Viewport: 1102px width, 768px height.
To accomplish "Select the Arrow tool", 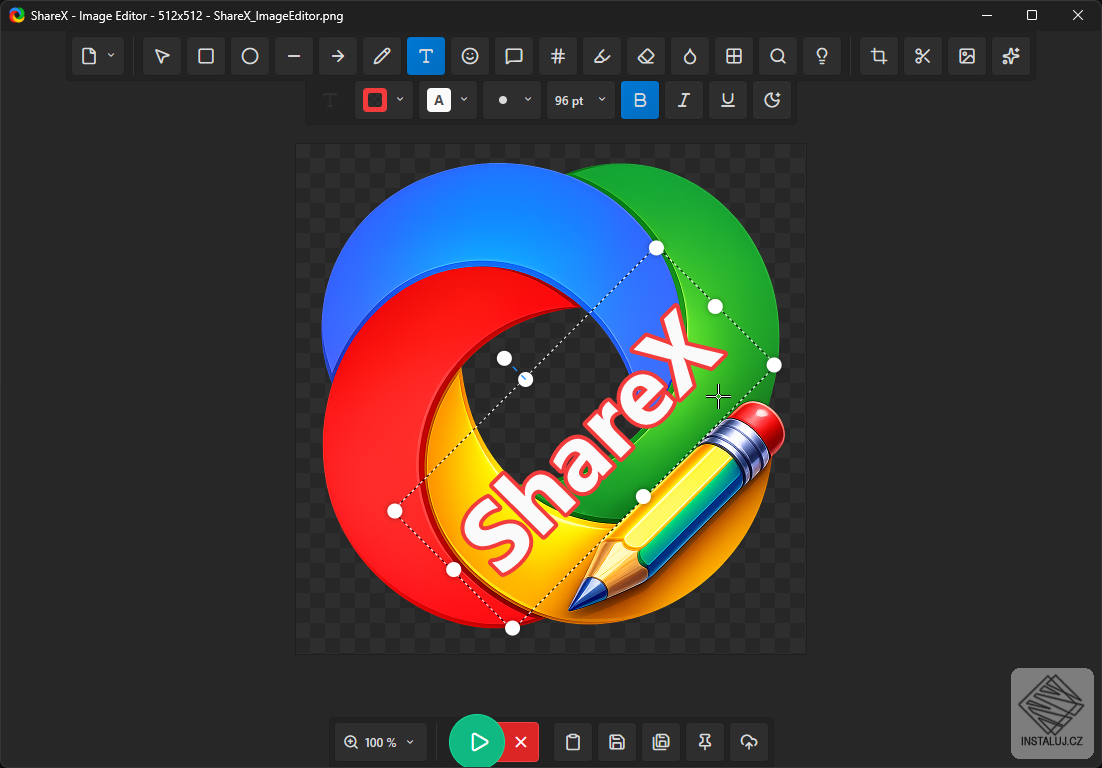I will 338,56.
